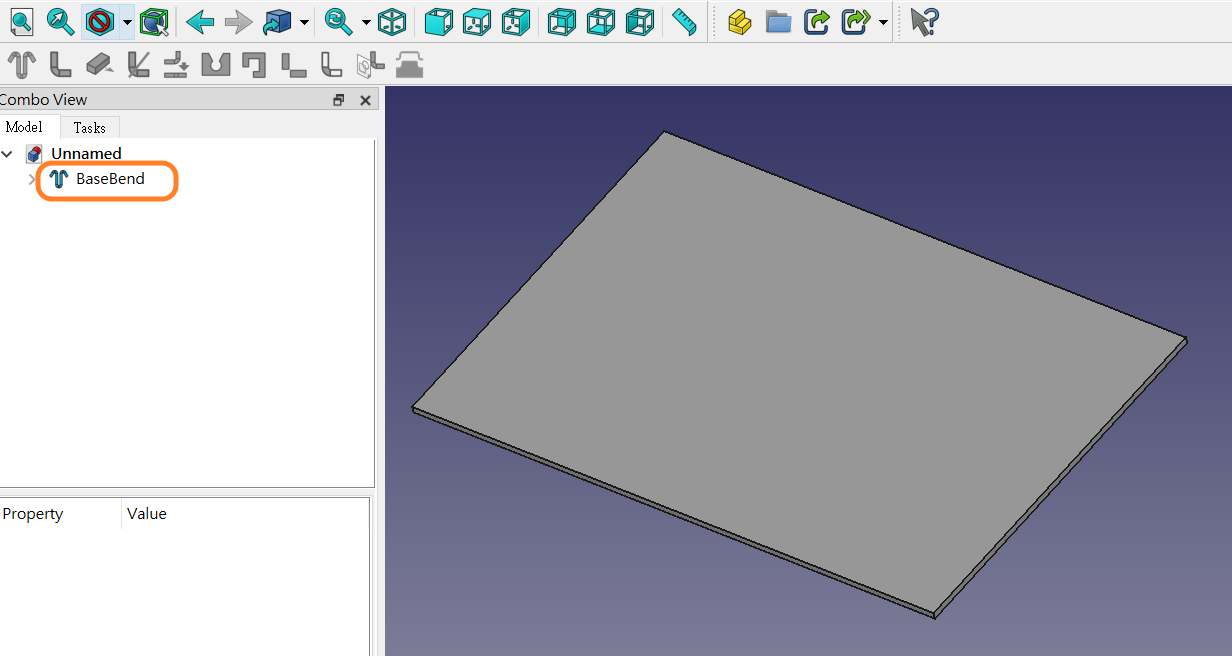Click the What's This help cursor icon
Screen dimensions: 1232x656
[x=924, y=21]
